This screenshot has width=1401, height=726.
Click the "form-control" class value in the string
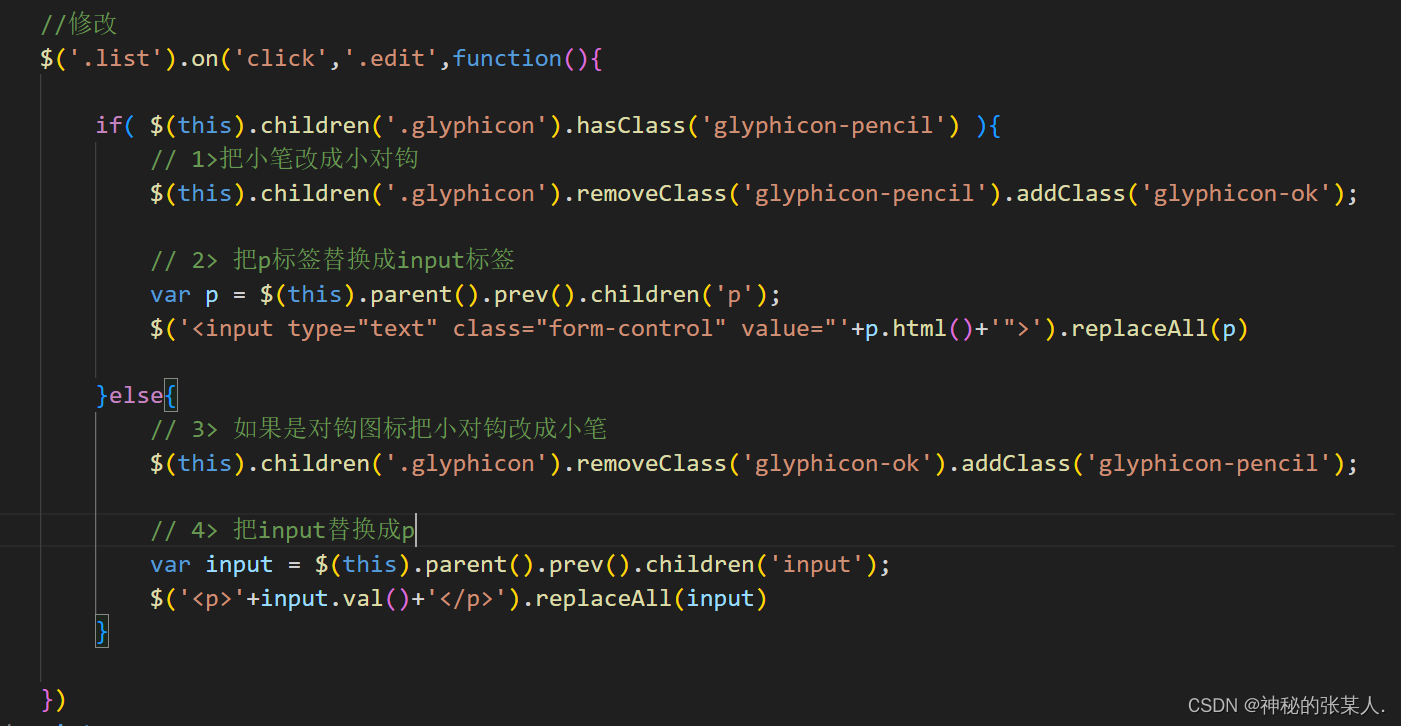tap(637, 328)
